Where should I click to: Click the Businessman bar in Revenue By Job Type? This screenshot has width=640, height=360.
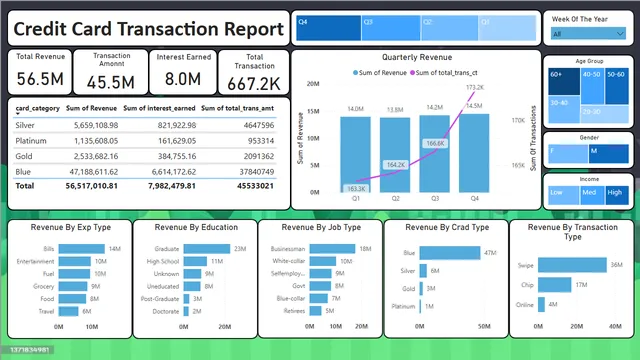point(332,249)
